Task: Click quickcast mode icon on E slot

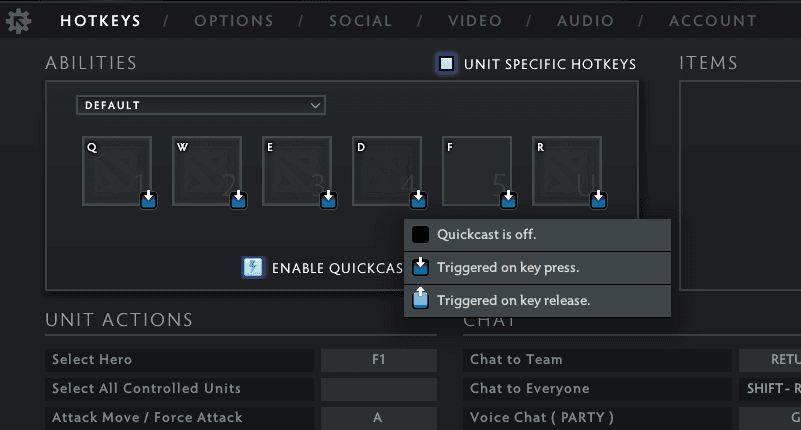Action: (x=328, y=200)
